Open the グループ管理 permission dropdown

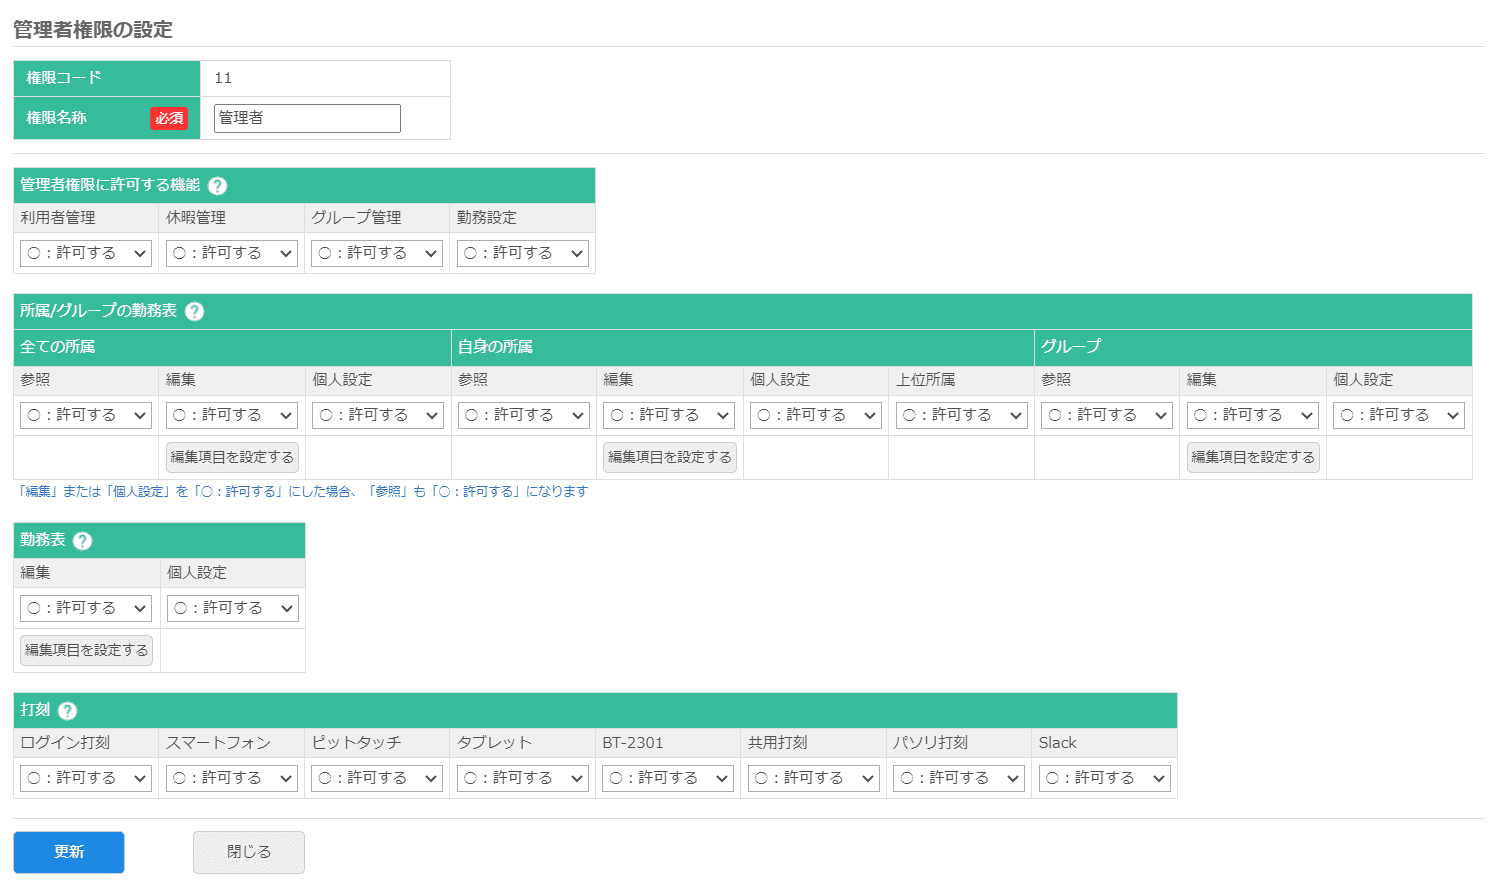pyautogui.click(x=377, y=253)
